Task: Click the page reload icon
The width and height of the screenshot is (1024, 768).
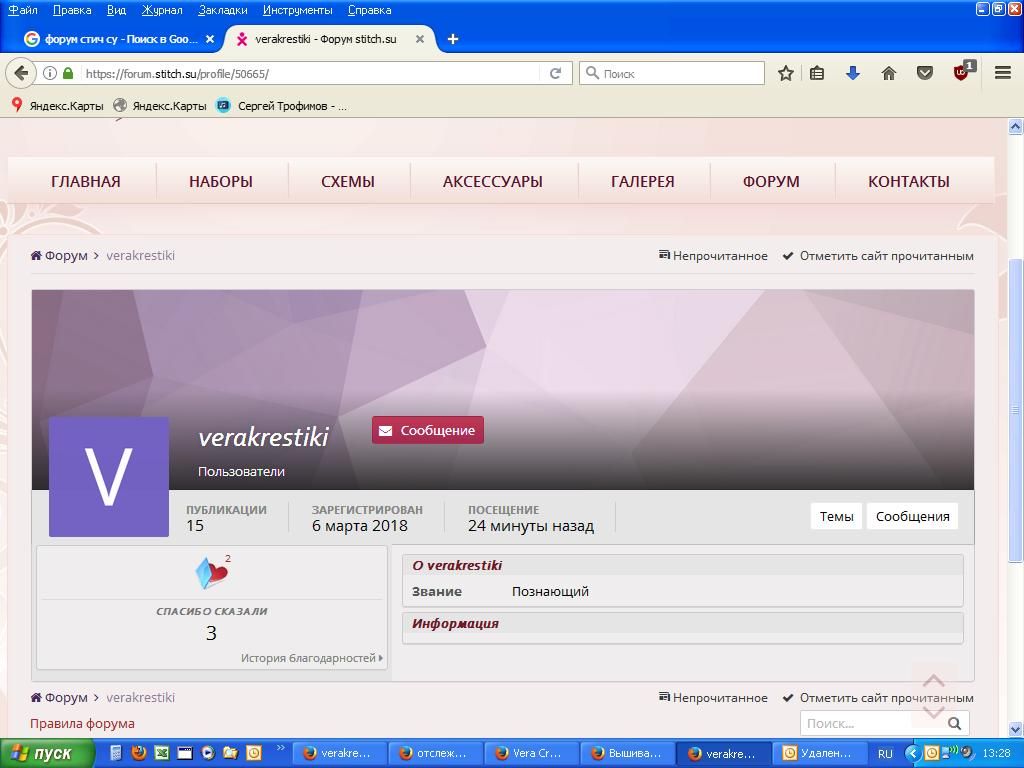Action: pyautogui.click(x=555, y=73)
